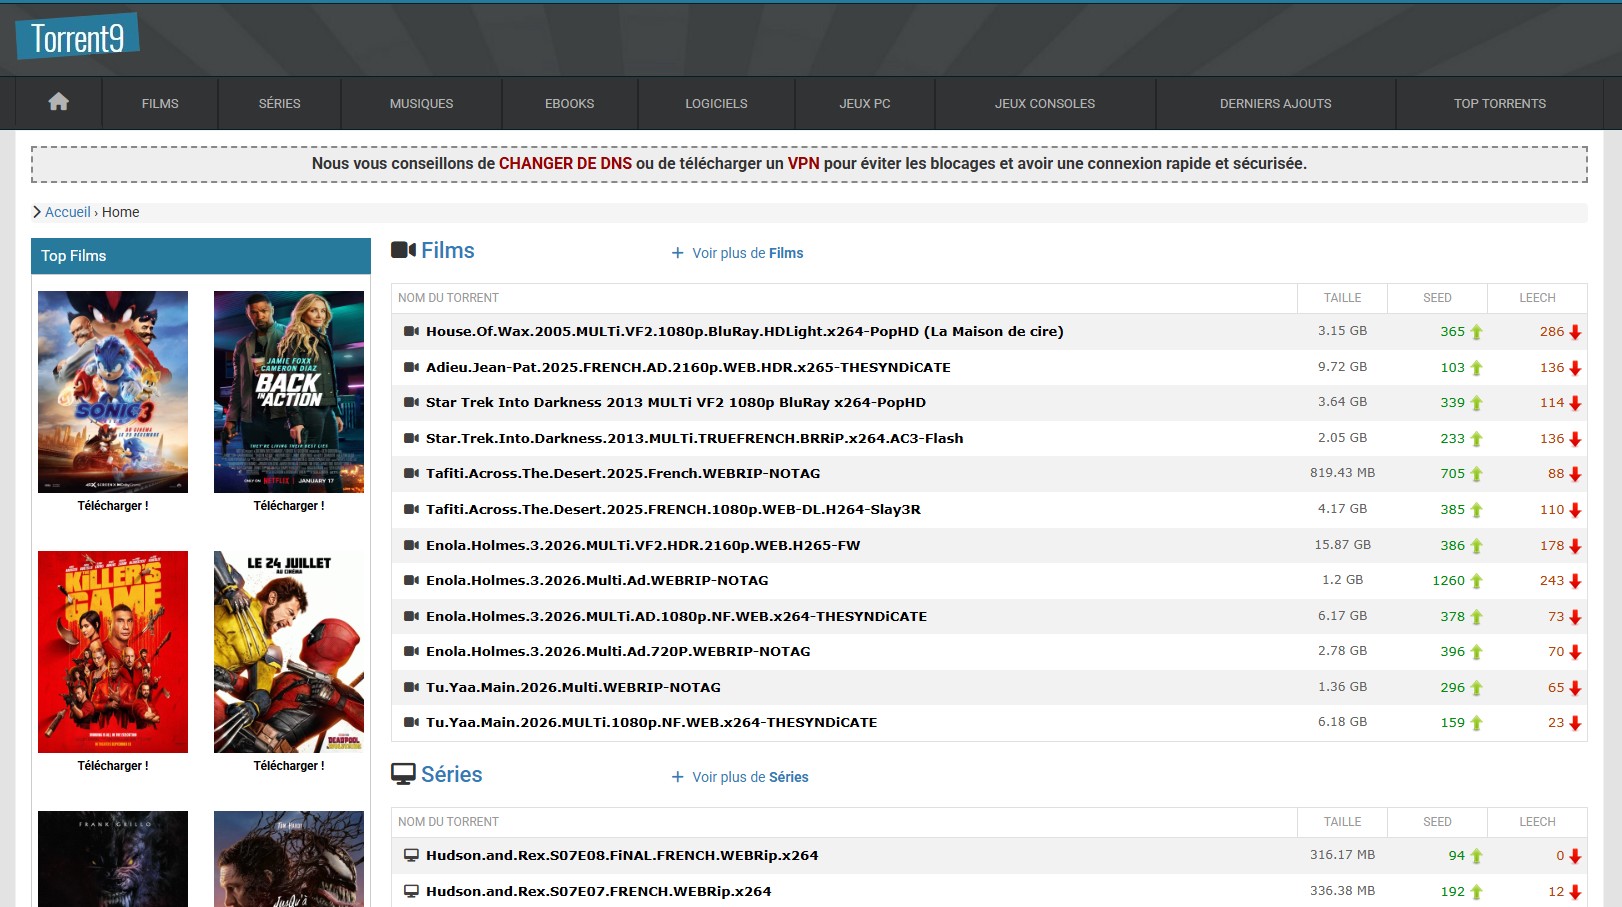
Task: Open the JEUX CONSOLES menu
Action: pos(1045,103)
